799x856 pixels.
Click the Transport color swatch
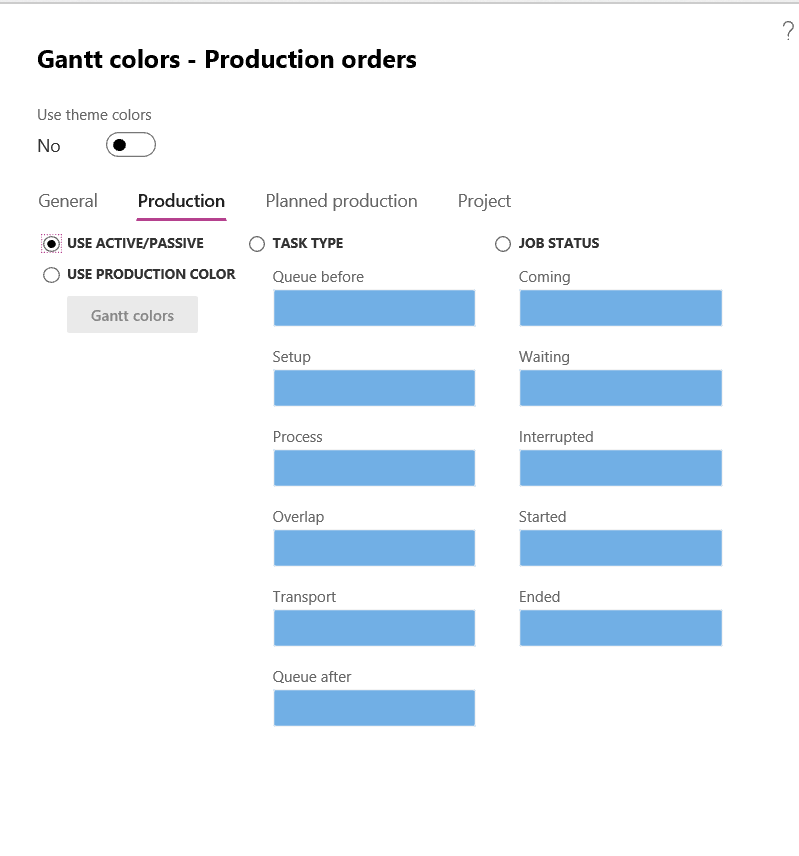374,628
